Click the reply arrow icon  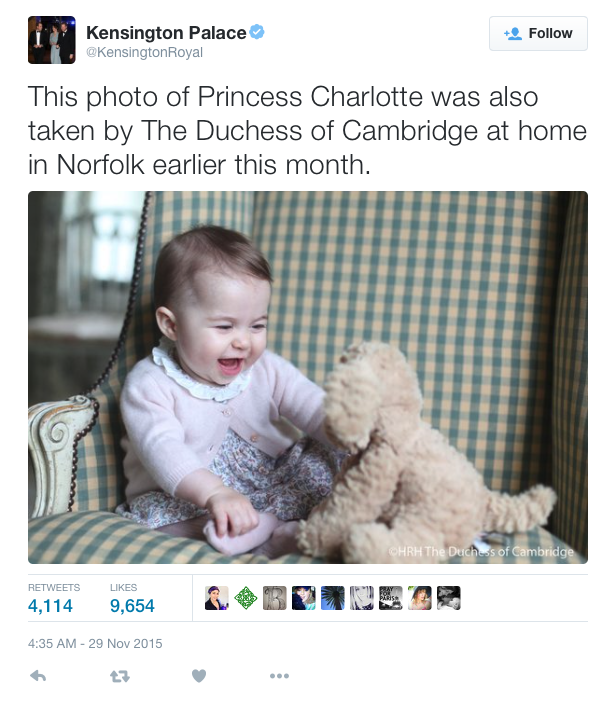point(38,675)
